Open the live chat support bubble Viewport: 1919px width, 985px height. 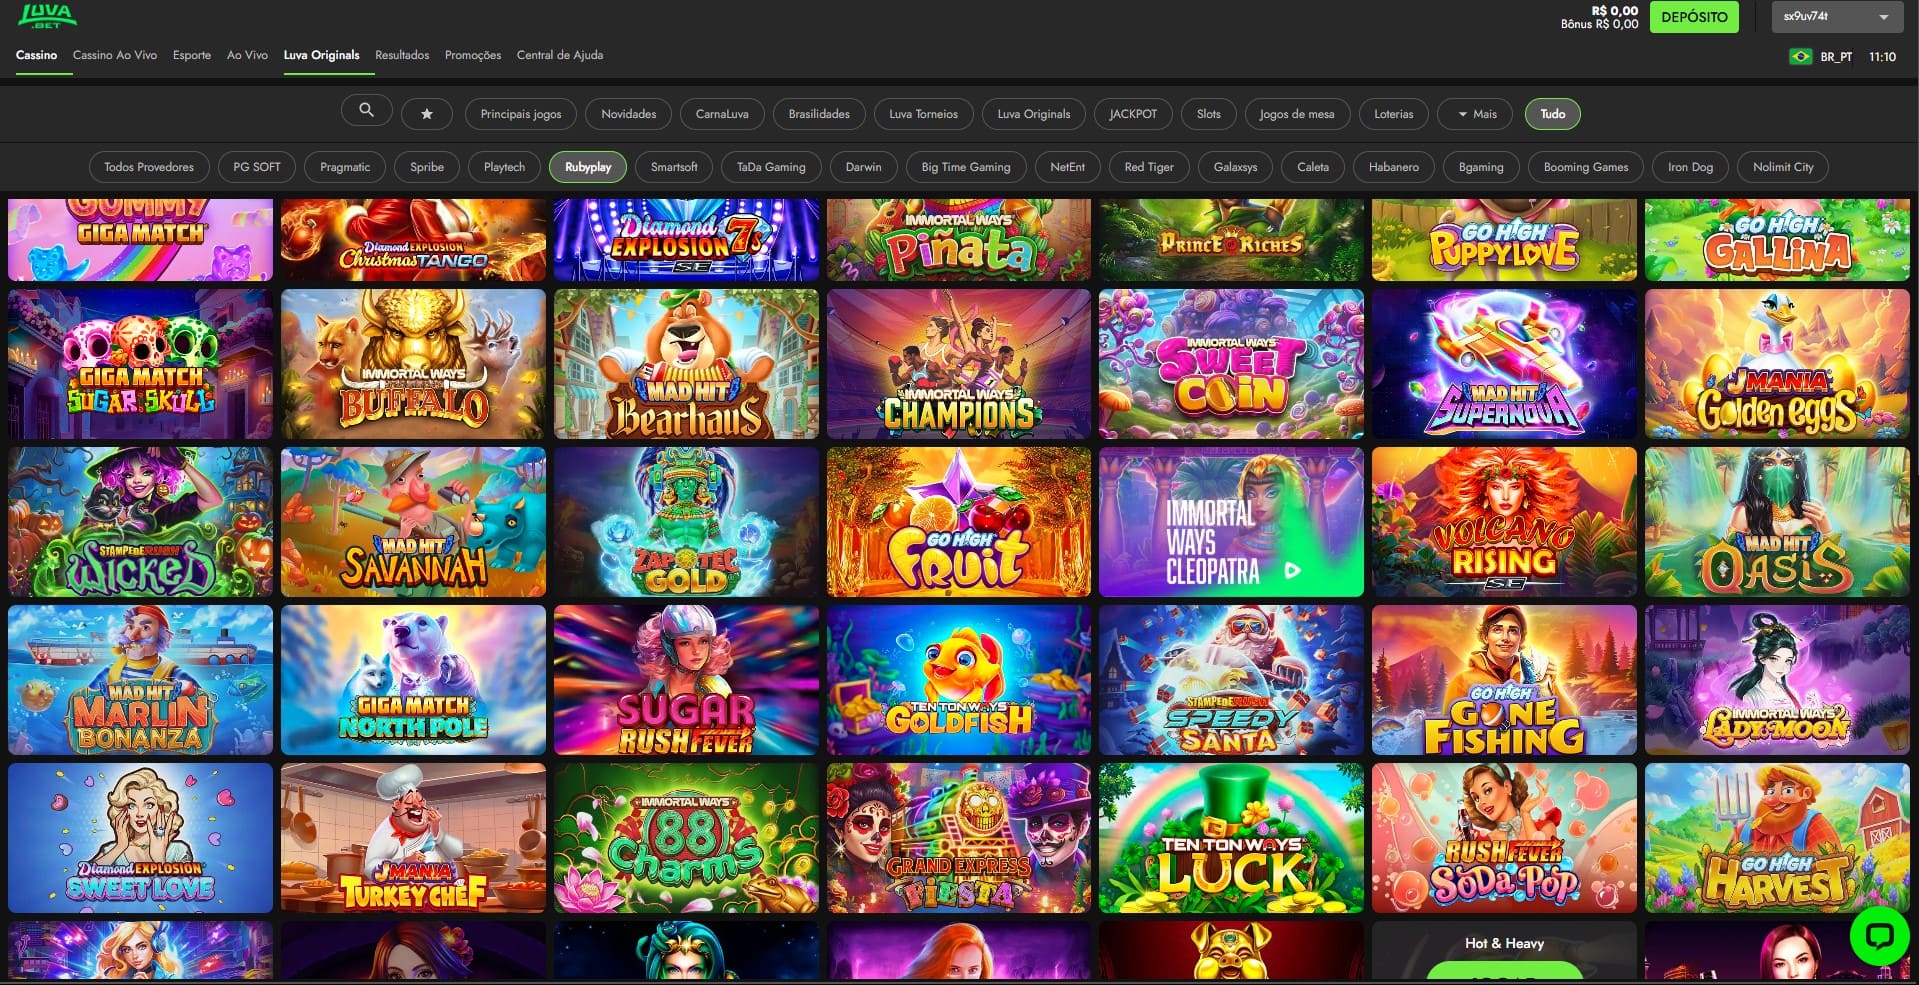coord(1880,936)
